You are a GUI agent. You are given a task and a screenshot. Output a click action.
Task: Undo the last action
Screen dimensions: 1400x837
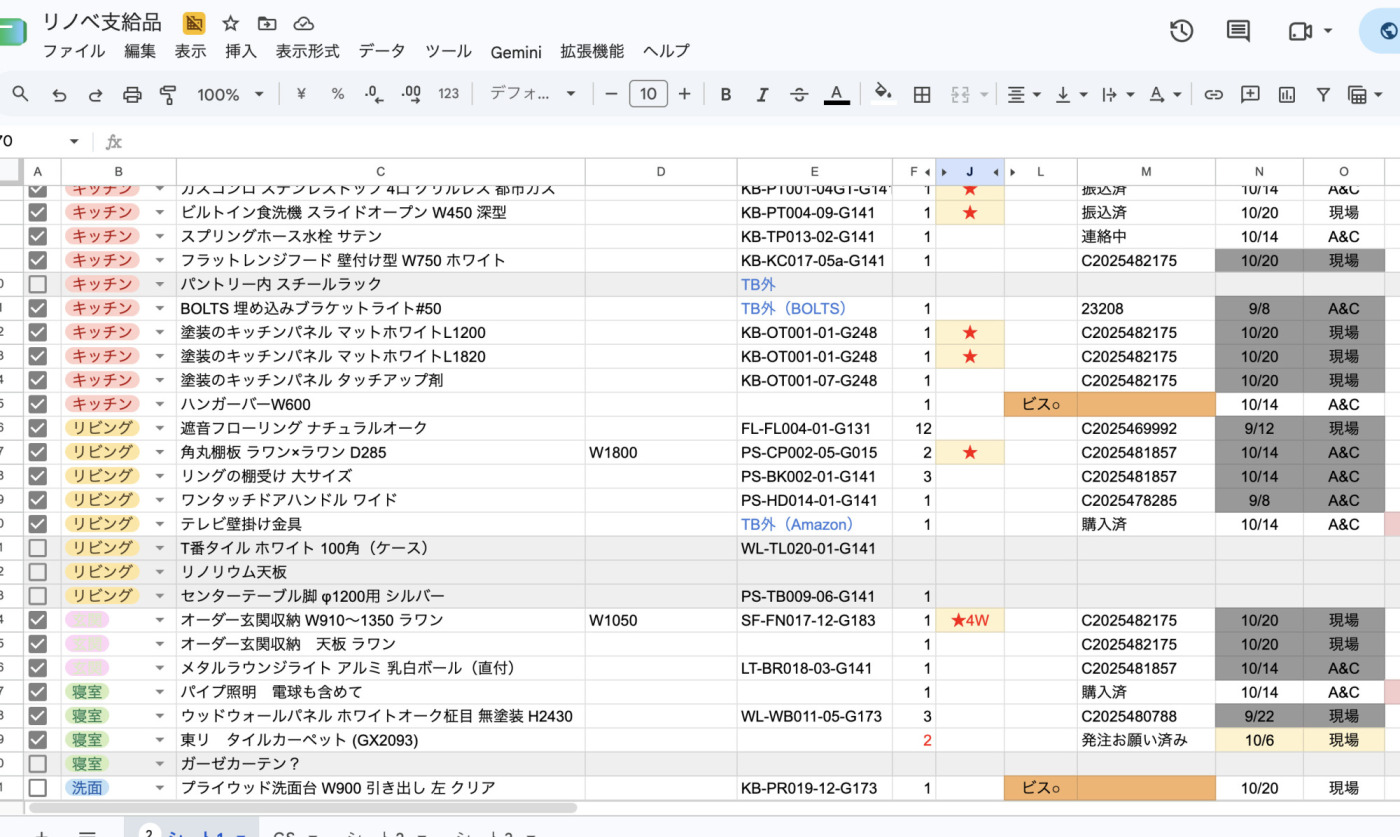click(59, 94)
